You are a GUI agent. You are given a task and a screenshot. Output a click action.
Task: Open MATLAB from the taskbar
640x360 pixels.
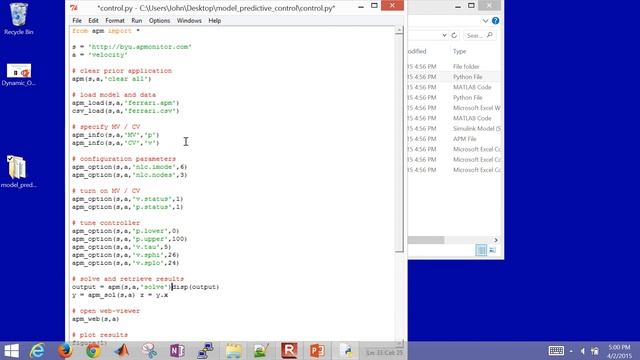click(x=121, y=351)
